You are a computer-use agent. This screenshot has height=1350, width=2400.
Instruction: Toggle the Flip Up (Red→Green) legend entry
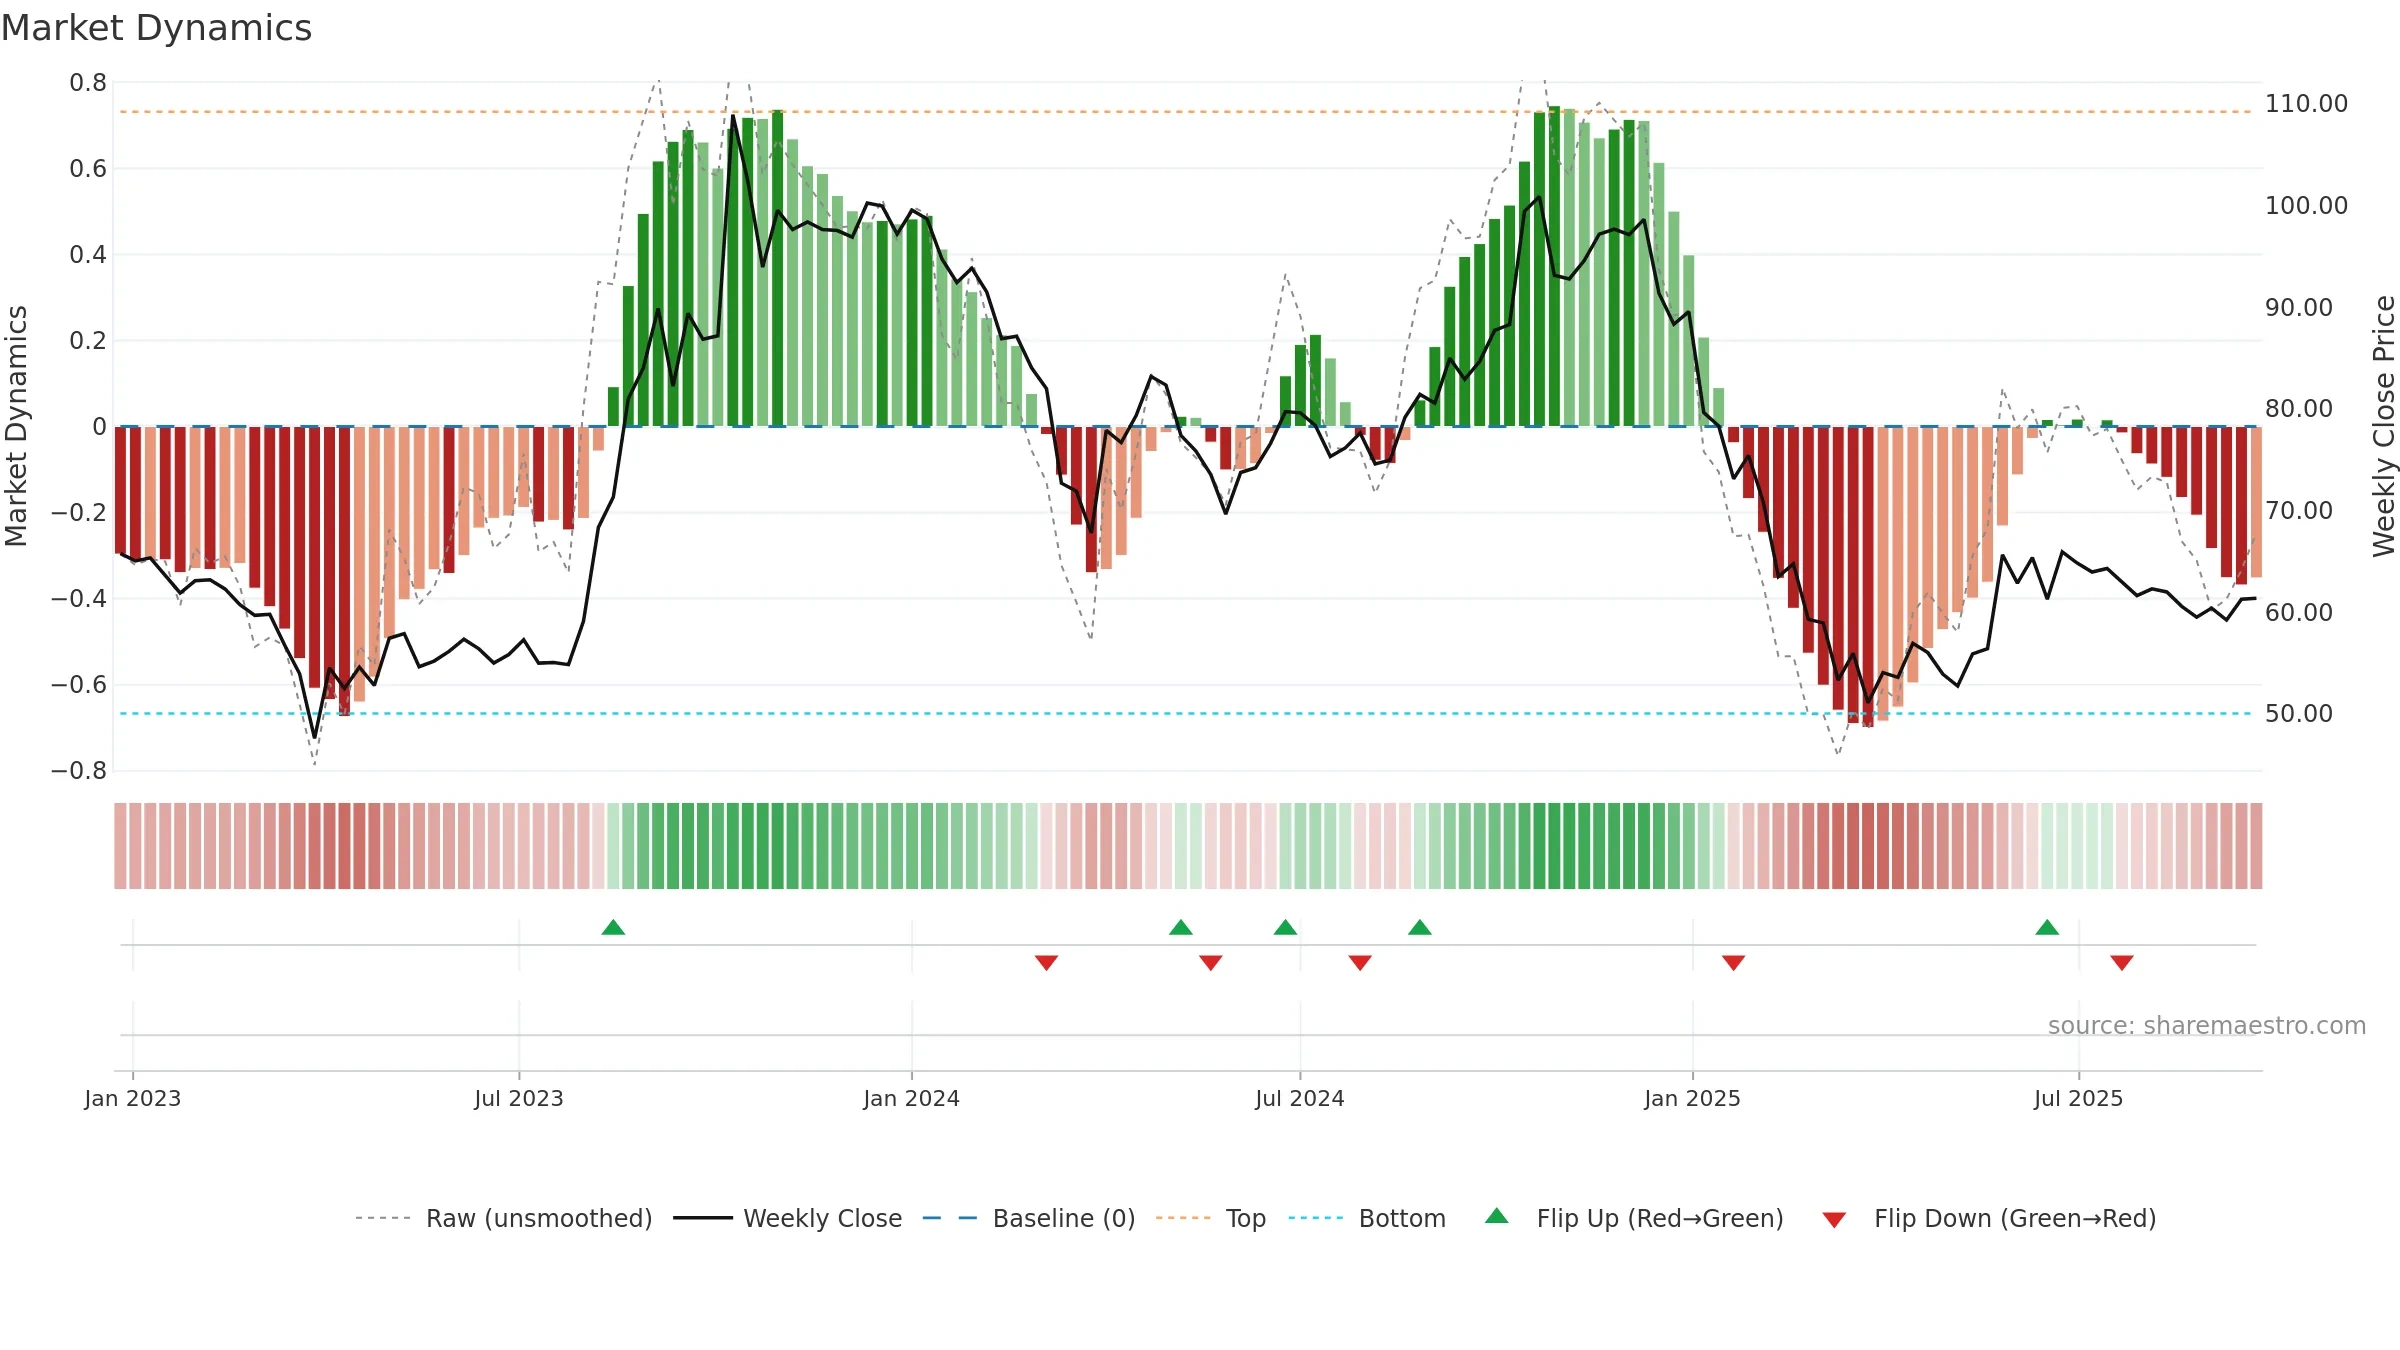click(1634, 1218)
